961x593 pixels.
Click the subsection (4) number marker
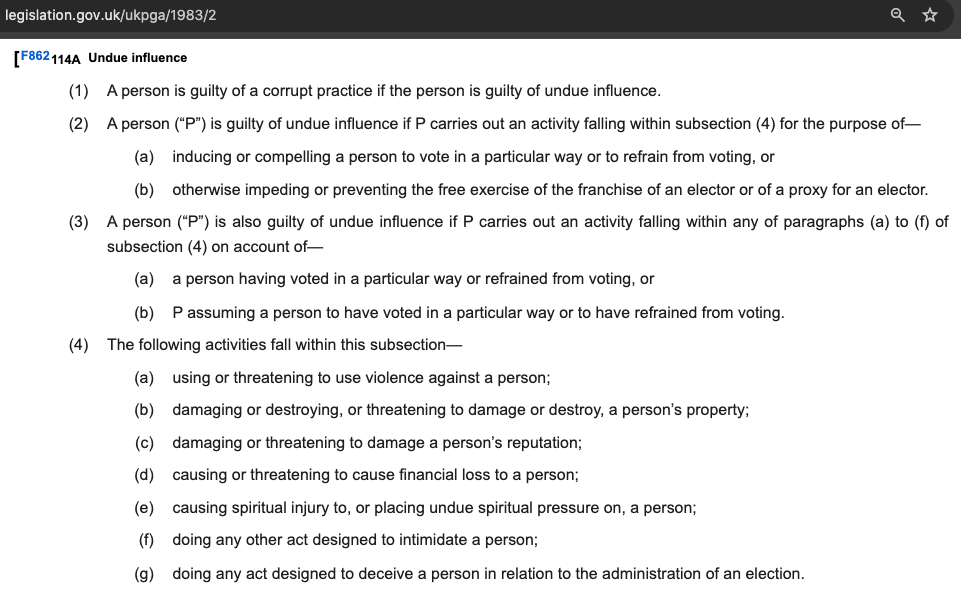pos(79,345)
